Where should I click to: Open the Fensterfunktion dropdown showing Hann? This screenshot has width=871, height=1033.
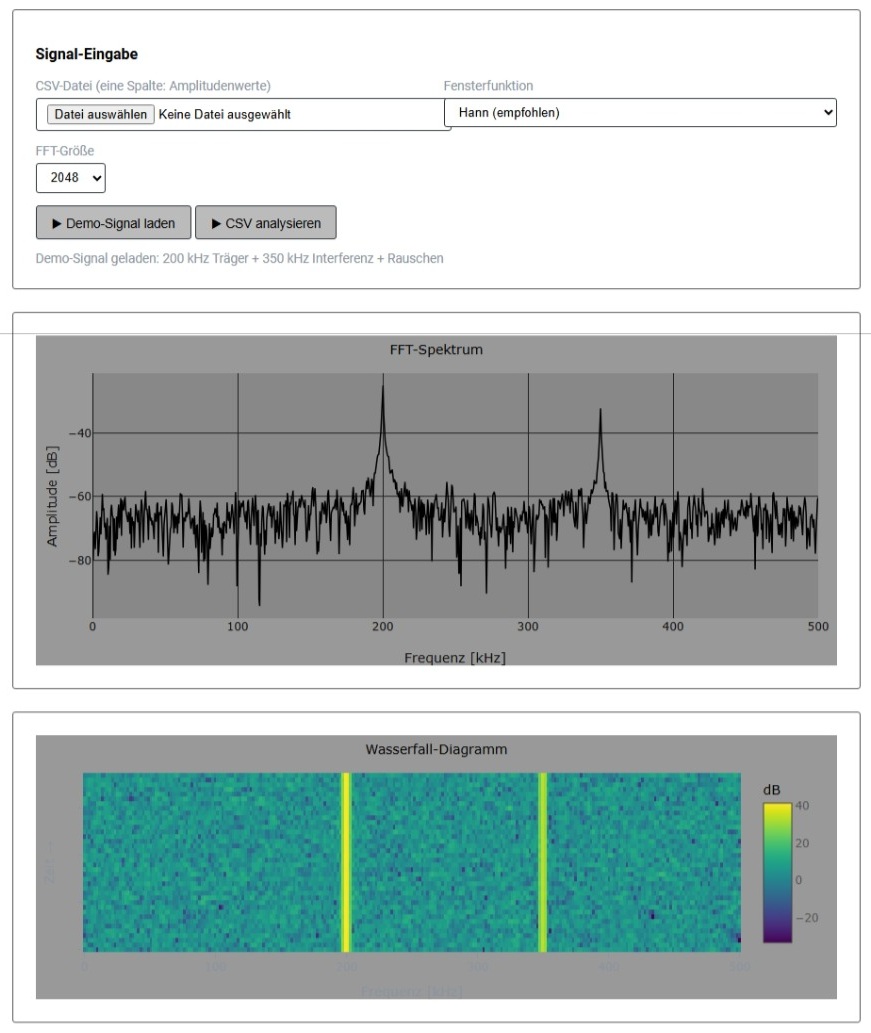[x=640, y=113]
